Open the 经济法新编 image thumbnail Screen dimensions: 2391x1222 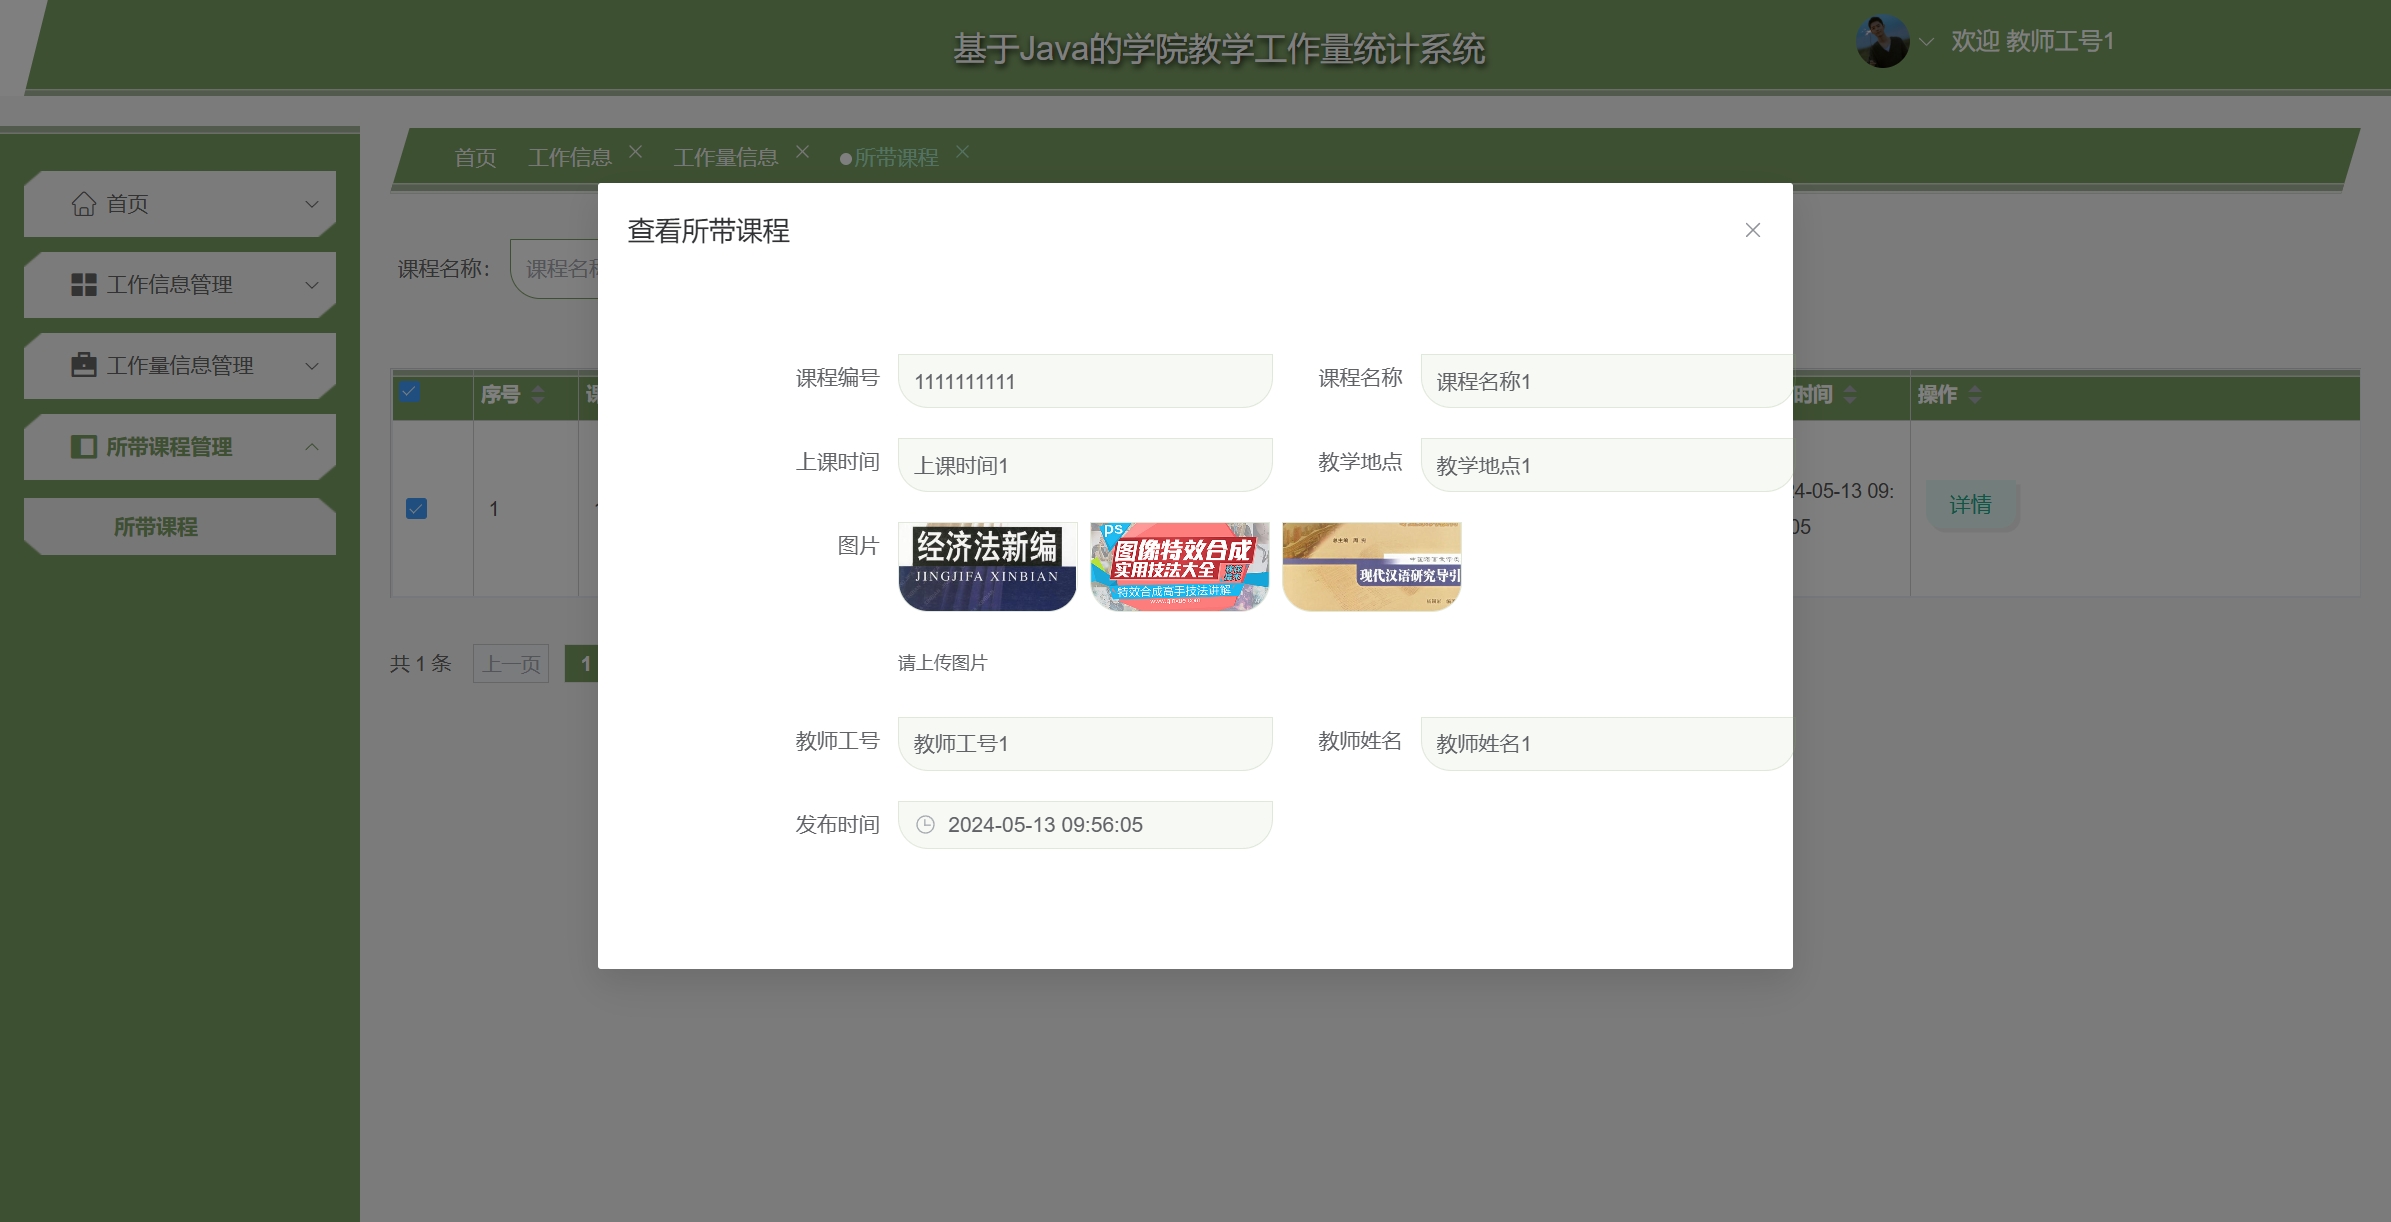tap(987, 566)
